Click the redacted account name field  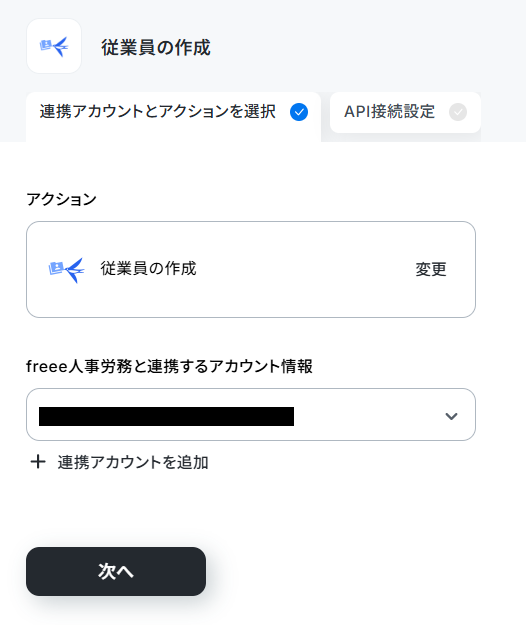click(x=166, y=417)
